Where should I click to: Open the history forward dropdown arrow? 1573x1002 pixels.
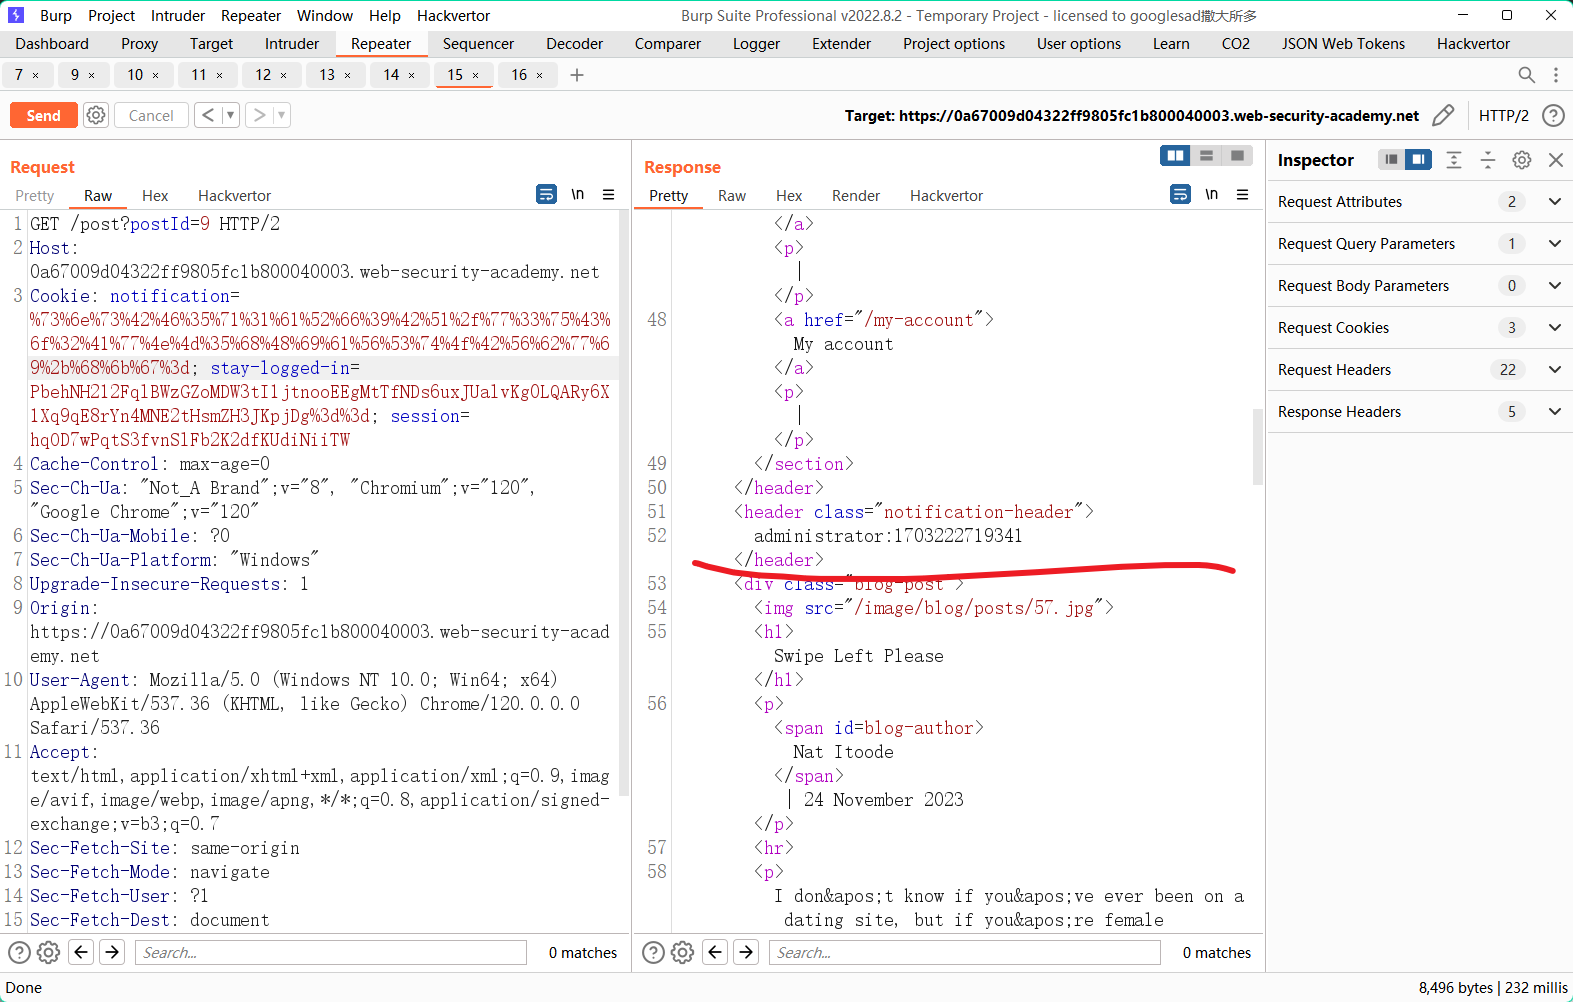[x=282, y=115]
